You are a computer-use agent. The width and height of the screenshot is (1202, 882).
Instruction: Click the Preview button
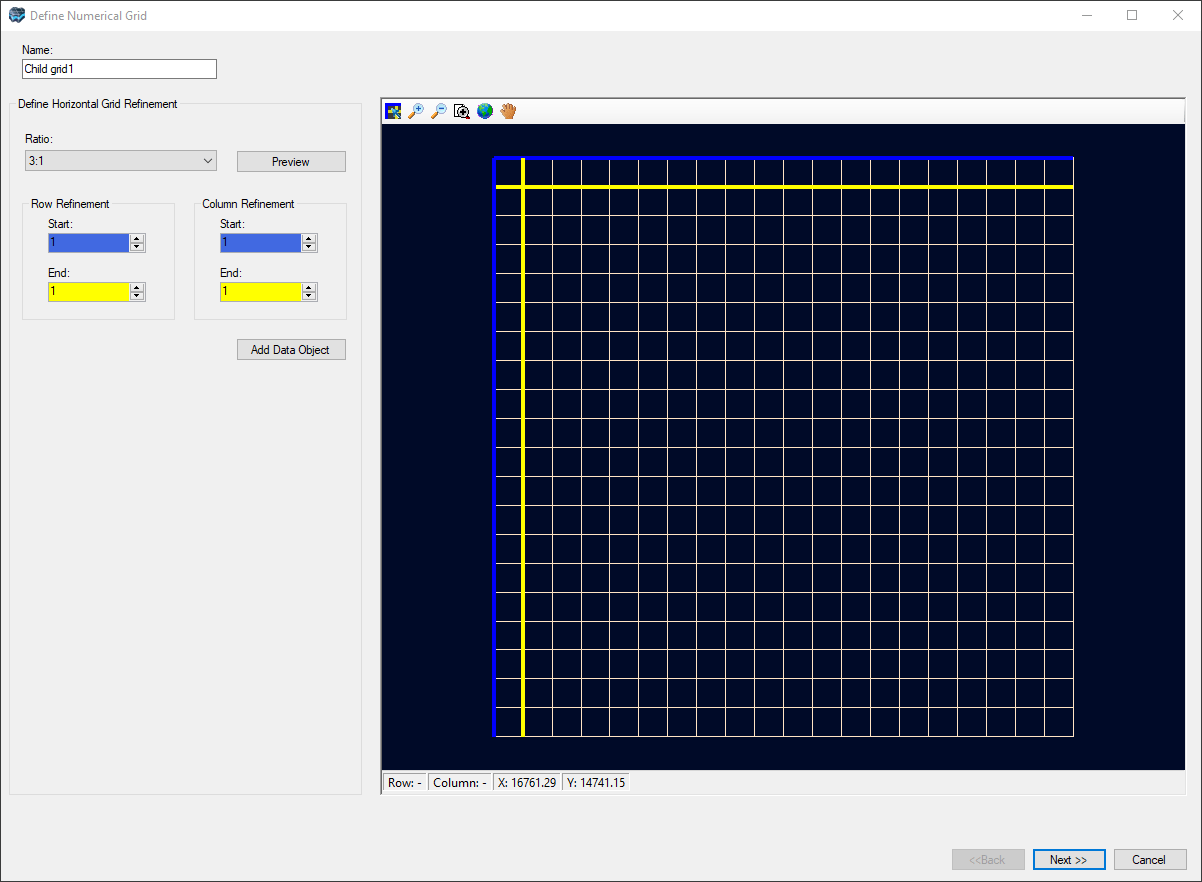[291, 160]
